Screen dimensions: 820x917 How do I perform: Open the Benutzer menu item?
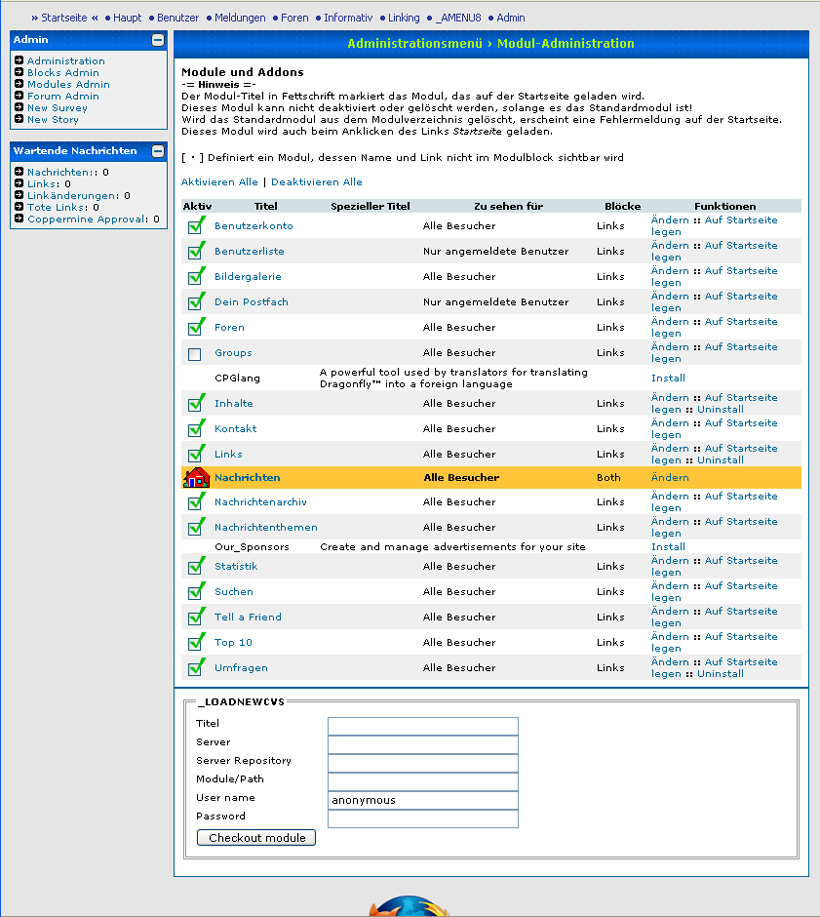coord(178,18)
